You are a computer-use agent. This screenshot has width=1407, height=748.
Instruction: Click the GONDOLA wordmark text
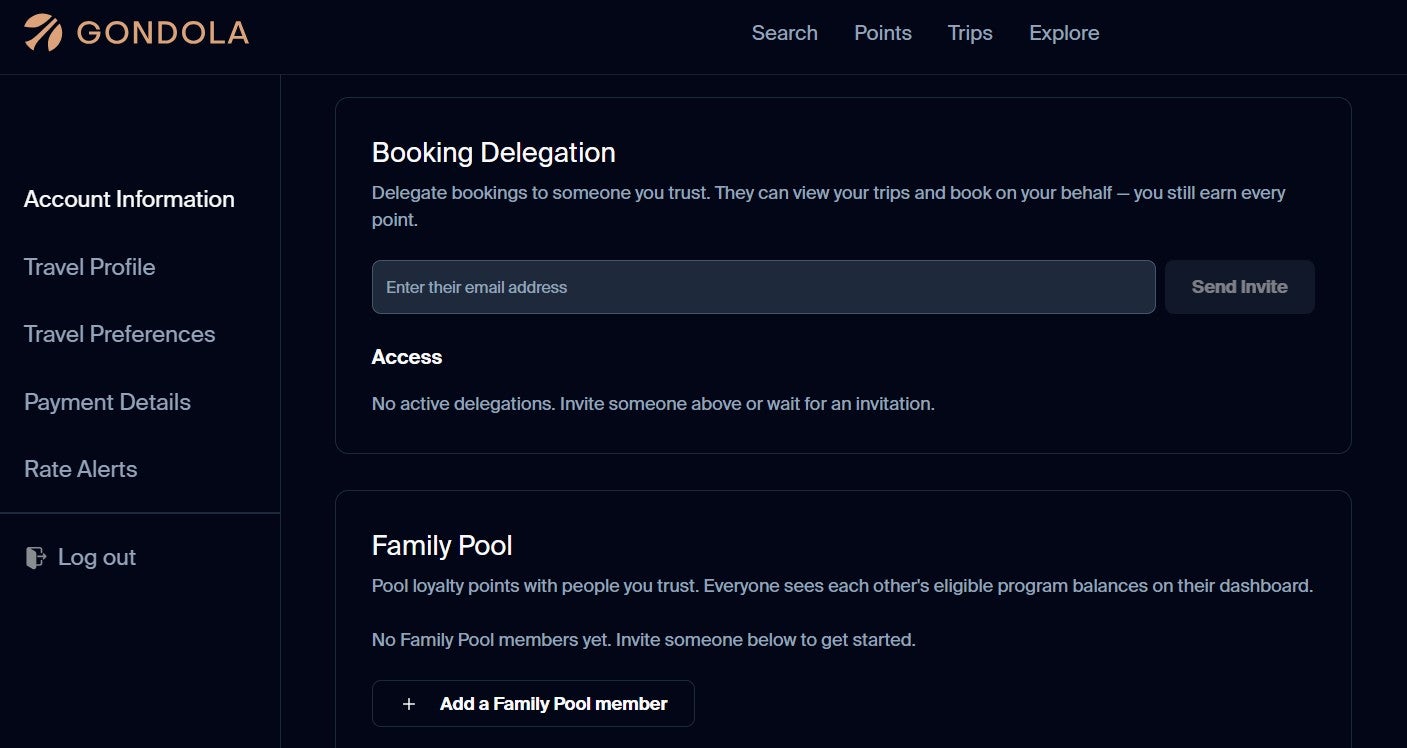(x=163, y=33)
